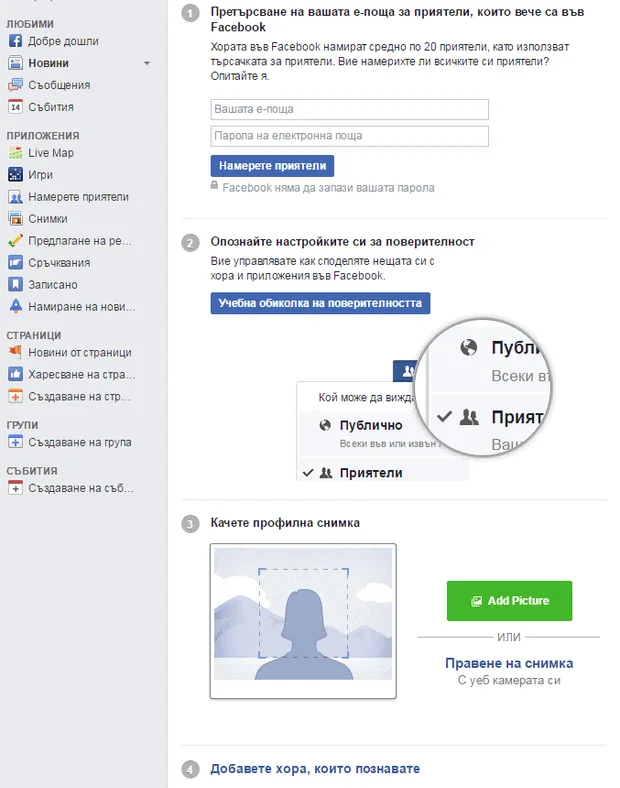
Task: Click the Live Map app icon
Action: [x=16, y=153]
